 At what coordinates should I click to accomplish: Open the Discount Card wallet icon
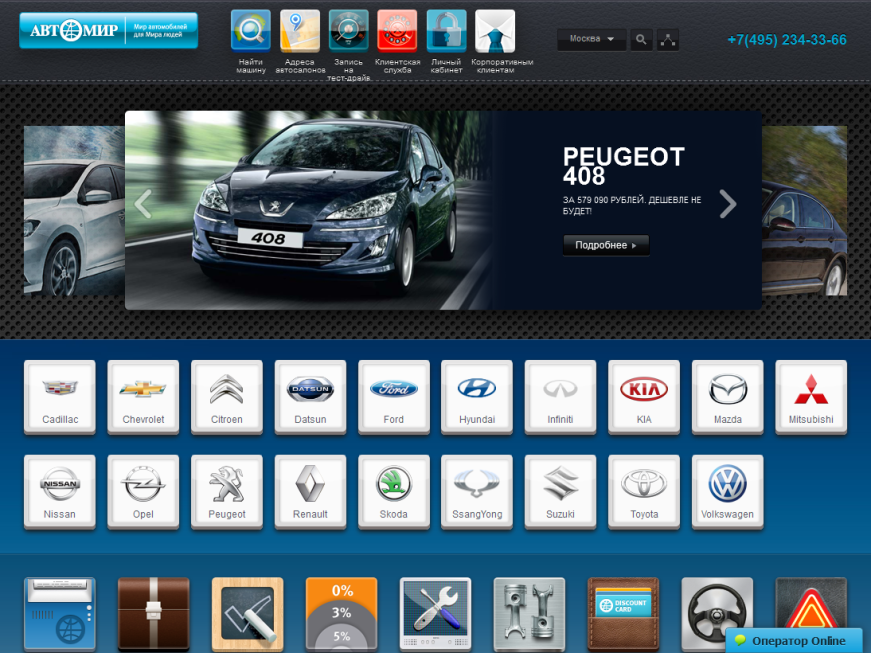pyautogui.click(x=623, y=615)
